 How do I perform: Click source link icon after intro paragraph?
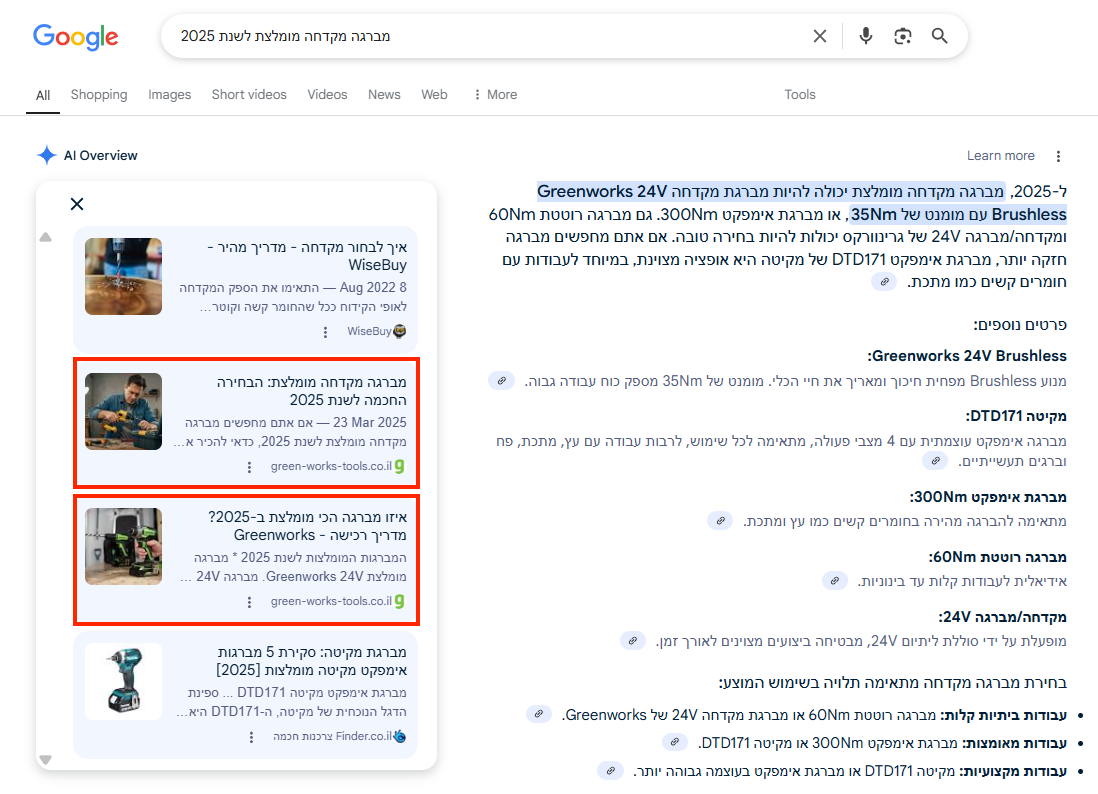pyautogui.click(x=884, y=281)
